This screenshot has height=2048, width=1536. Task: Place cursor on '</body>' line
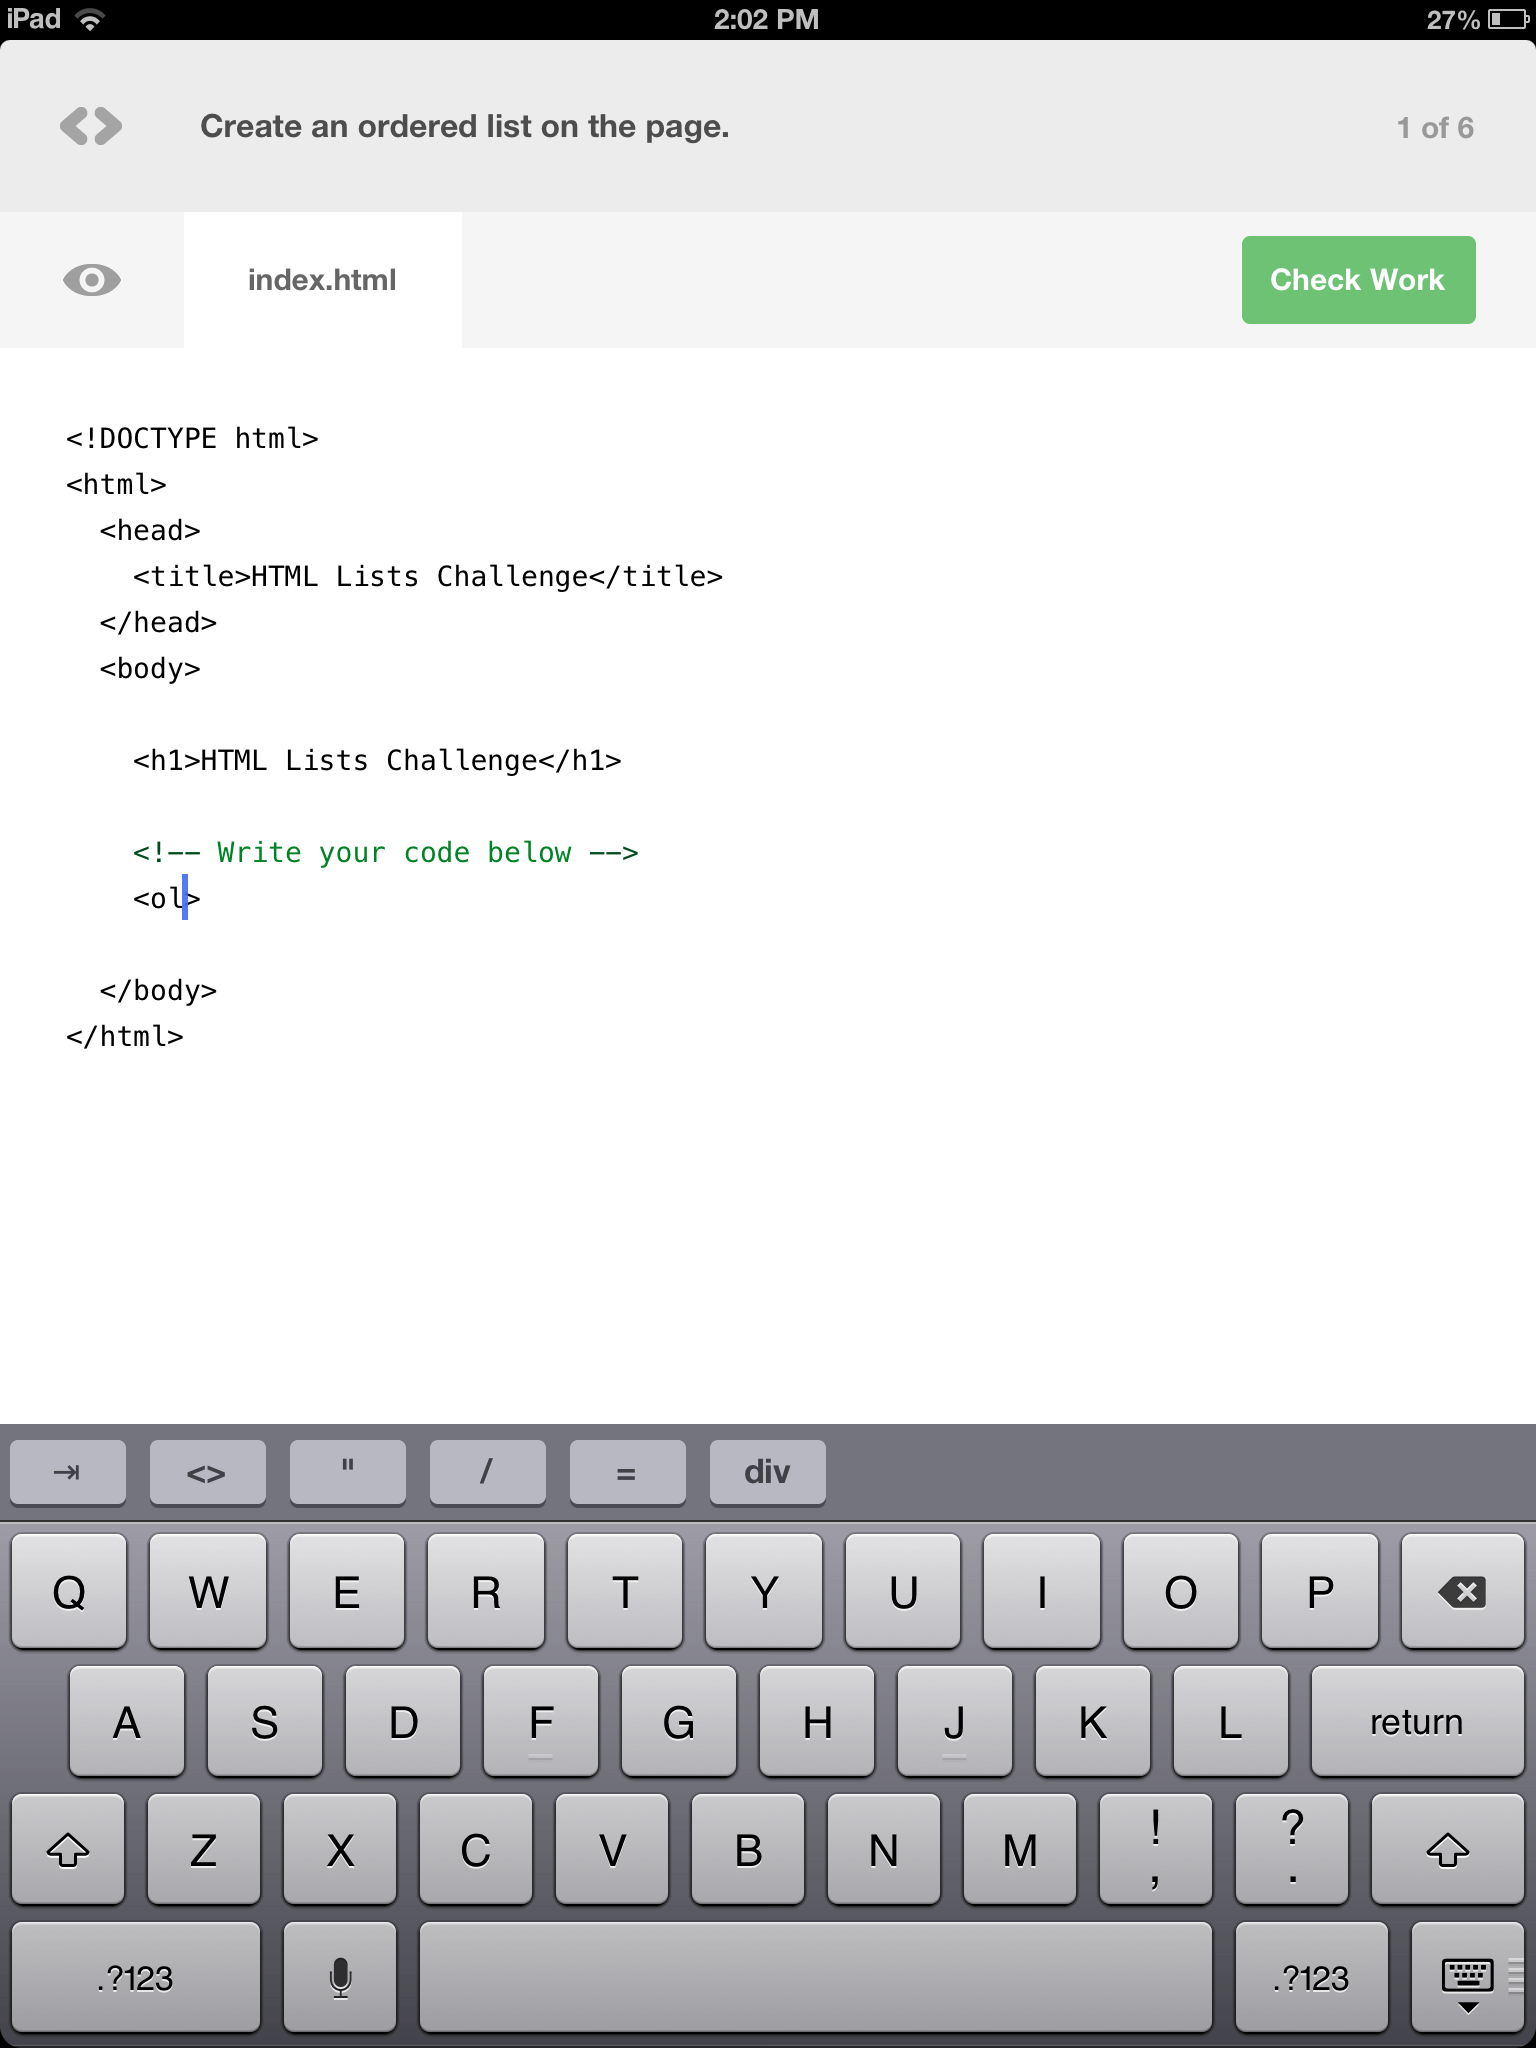[x=158, y=990]
